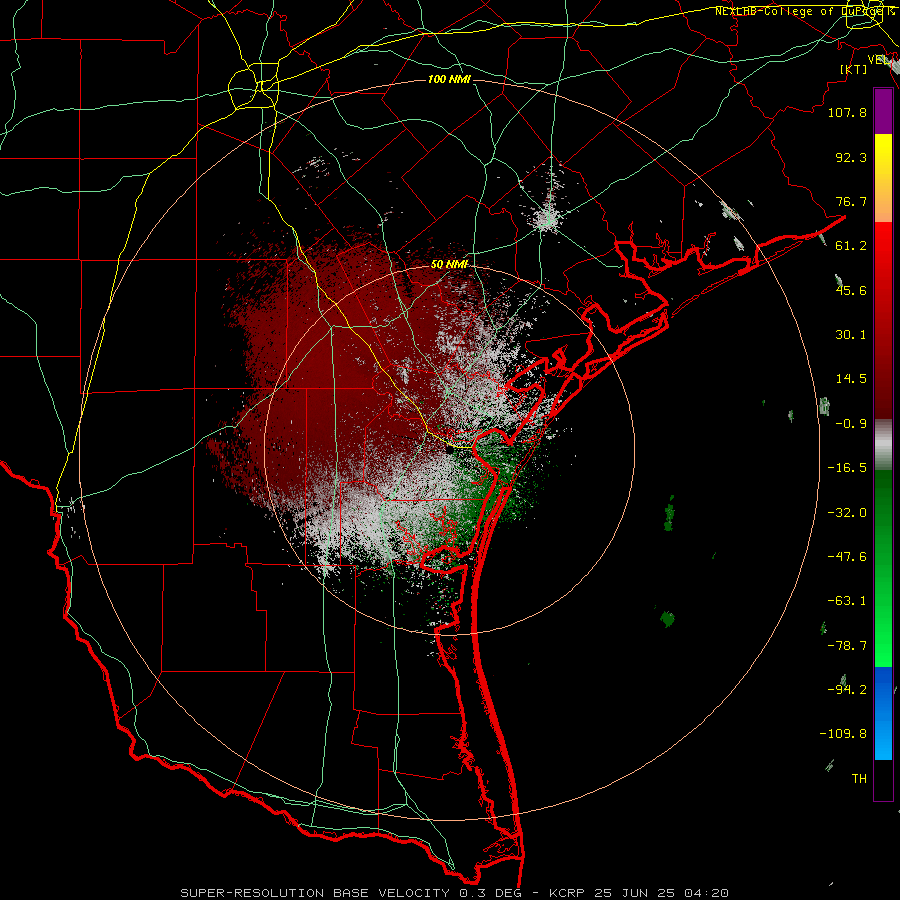Click the -0.9 velocity scale value
This screenshot has width=900, height=900.
pyautogui.click(x=851, y=424)
